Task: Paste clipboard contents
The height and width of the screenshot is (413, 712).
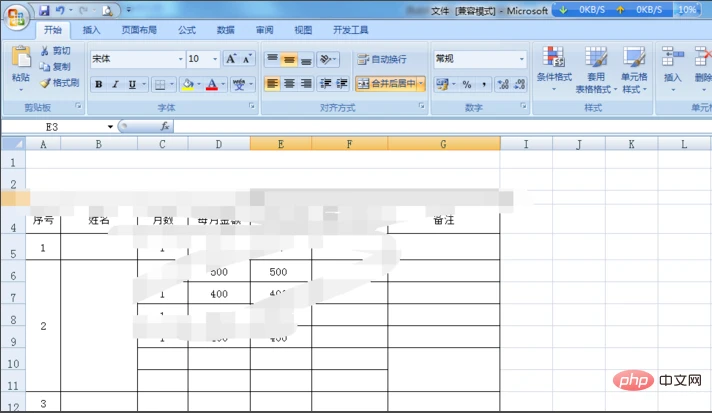Action: point(21,67)
